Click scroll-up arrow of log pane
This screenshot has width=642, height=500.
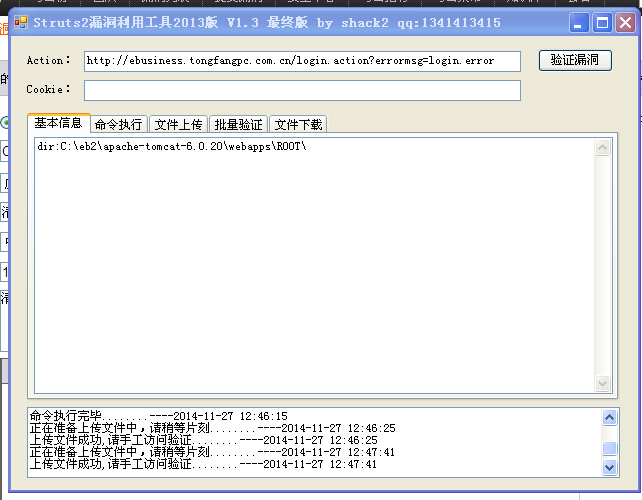pyautogui.click(x=609, y=417)
